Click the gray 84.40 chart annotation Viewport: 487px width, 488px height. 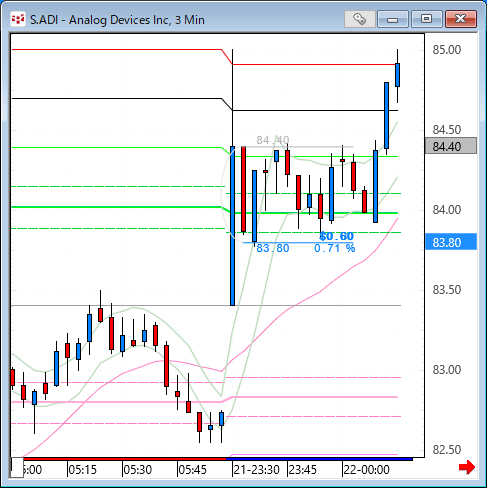273,140
